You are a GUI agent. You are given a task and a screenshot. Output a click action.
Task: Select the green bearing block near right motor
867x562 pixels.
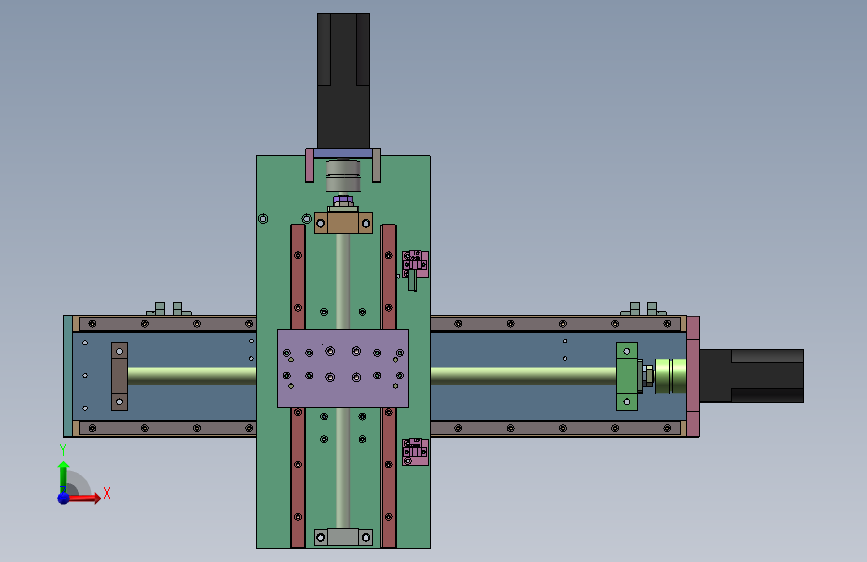point(627,376)
